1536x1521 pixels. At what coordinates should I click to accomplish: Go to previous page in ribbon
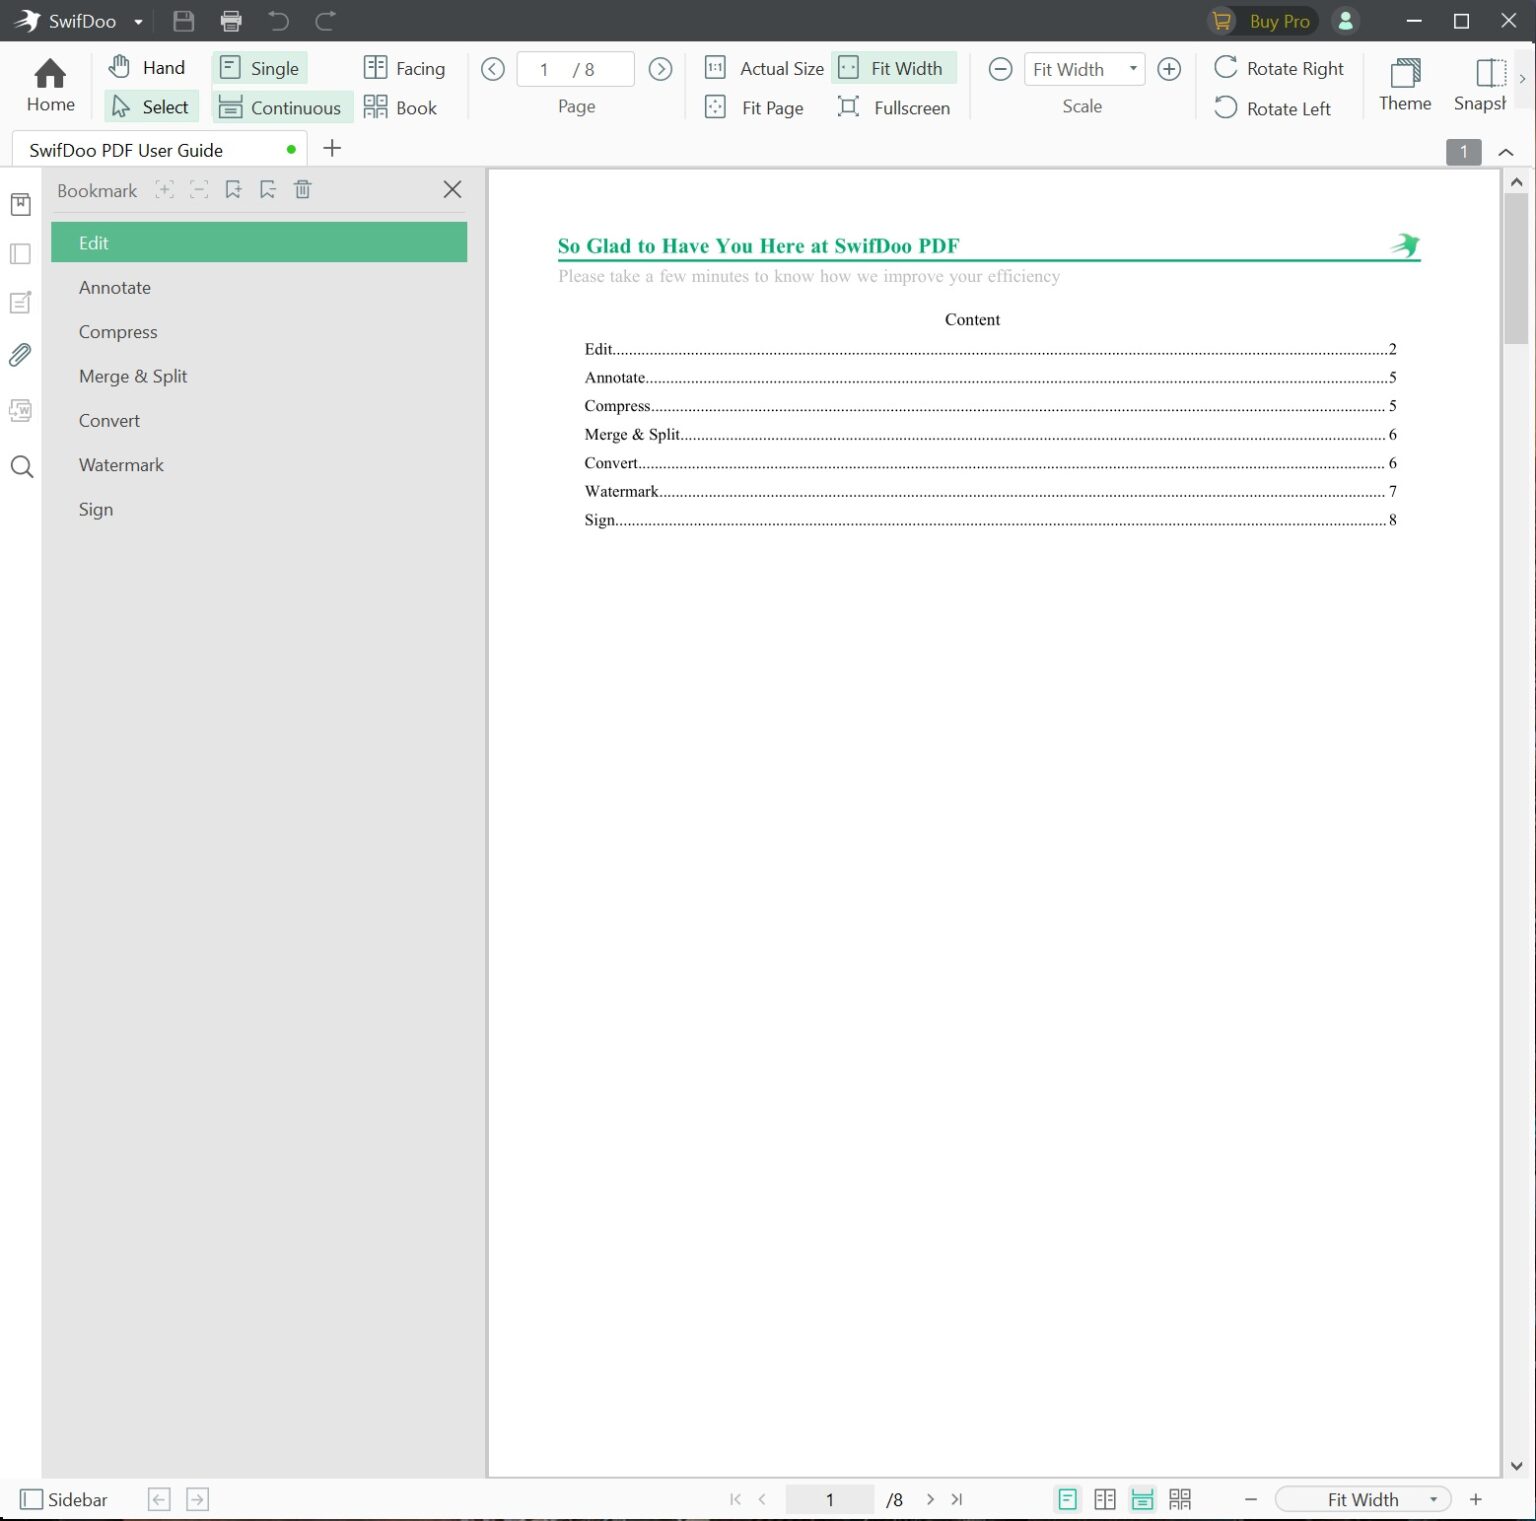click(492, 69)
